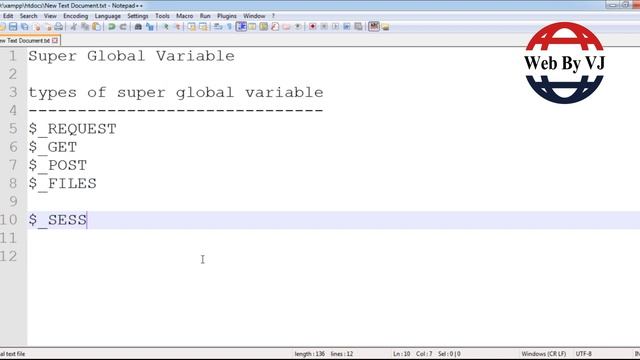Toggle Show All Characters icon
640x360 pixels.
pyautogui.click(x=229, y=27)
